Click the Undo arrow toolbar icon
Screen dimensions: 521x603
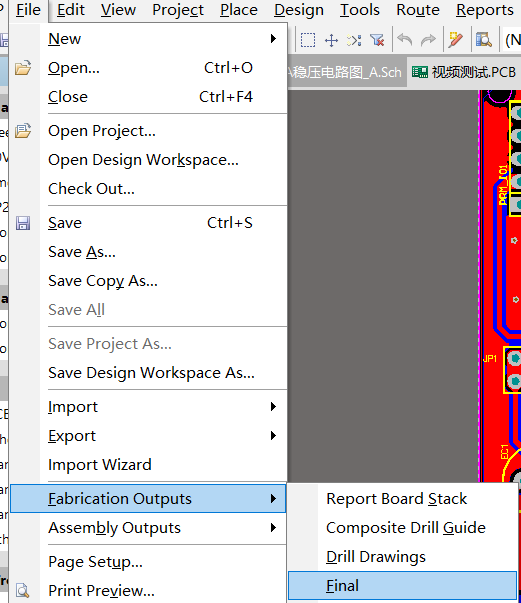pos(404,40)
